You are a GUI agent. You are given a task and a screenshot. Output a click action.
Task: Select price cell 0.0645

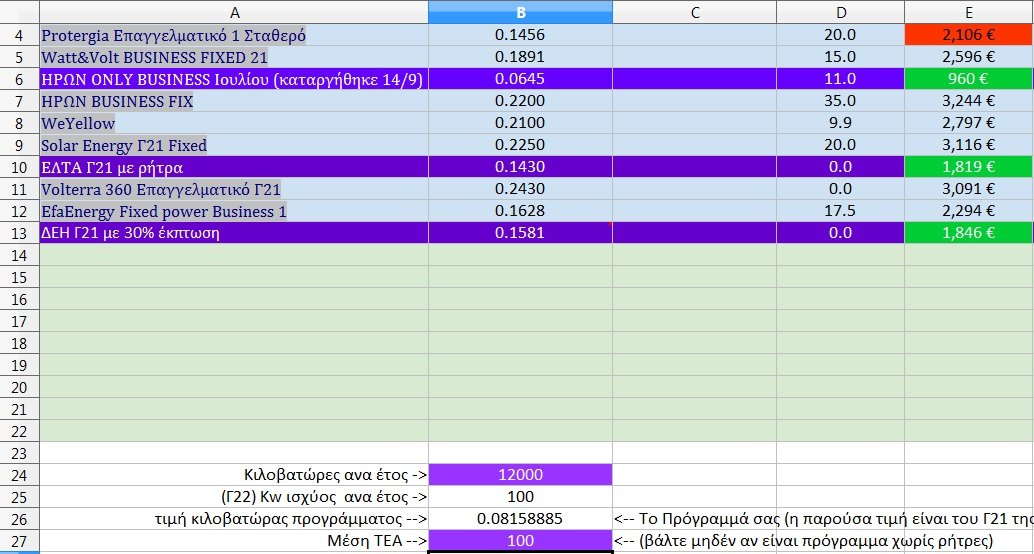tap(520, 79)
